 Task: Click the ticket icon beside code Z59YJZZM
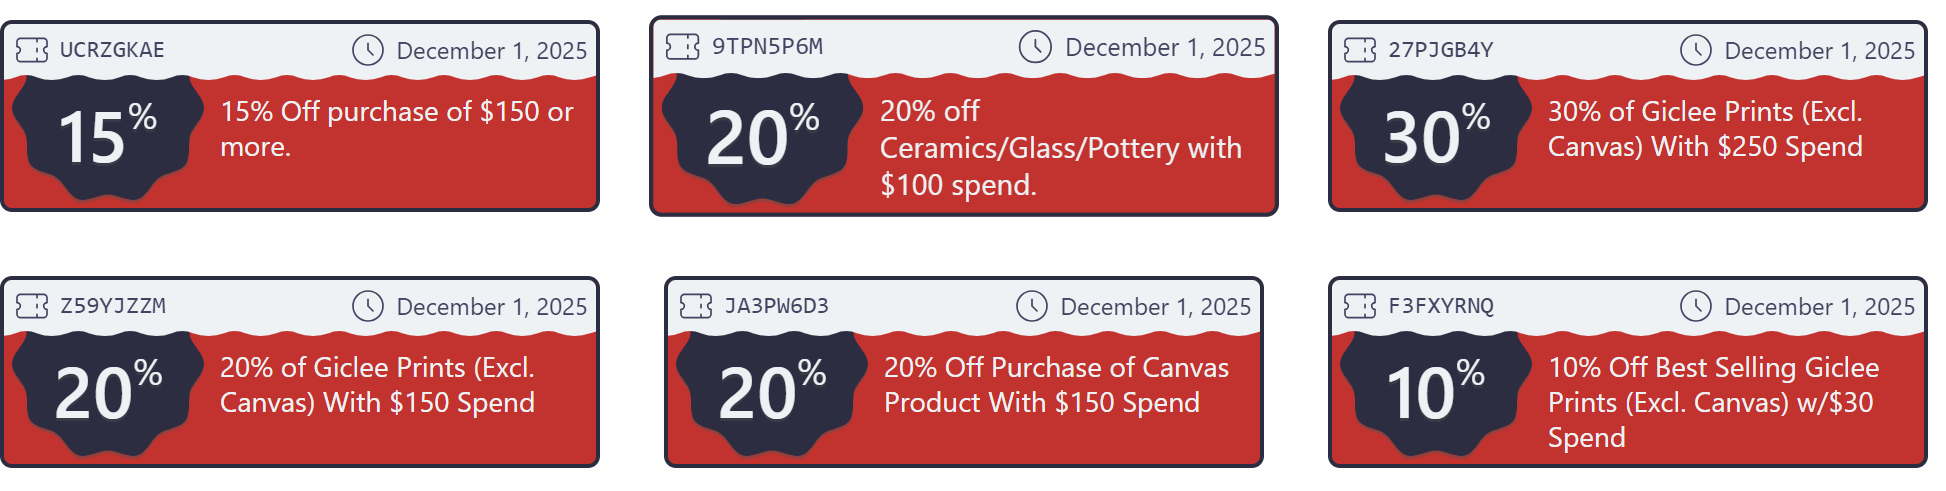tap(32, 306)
